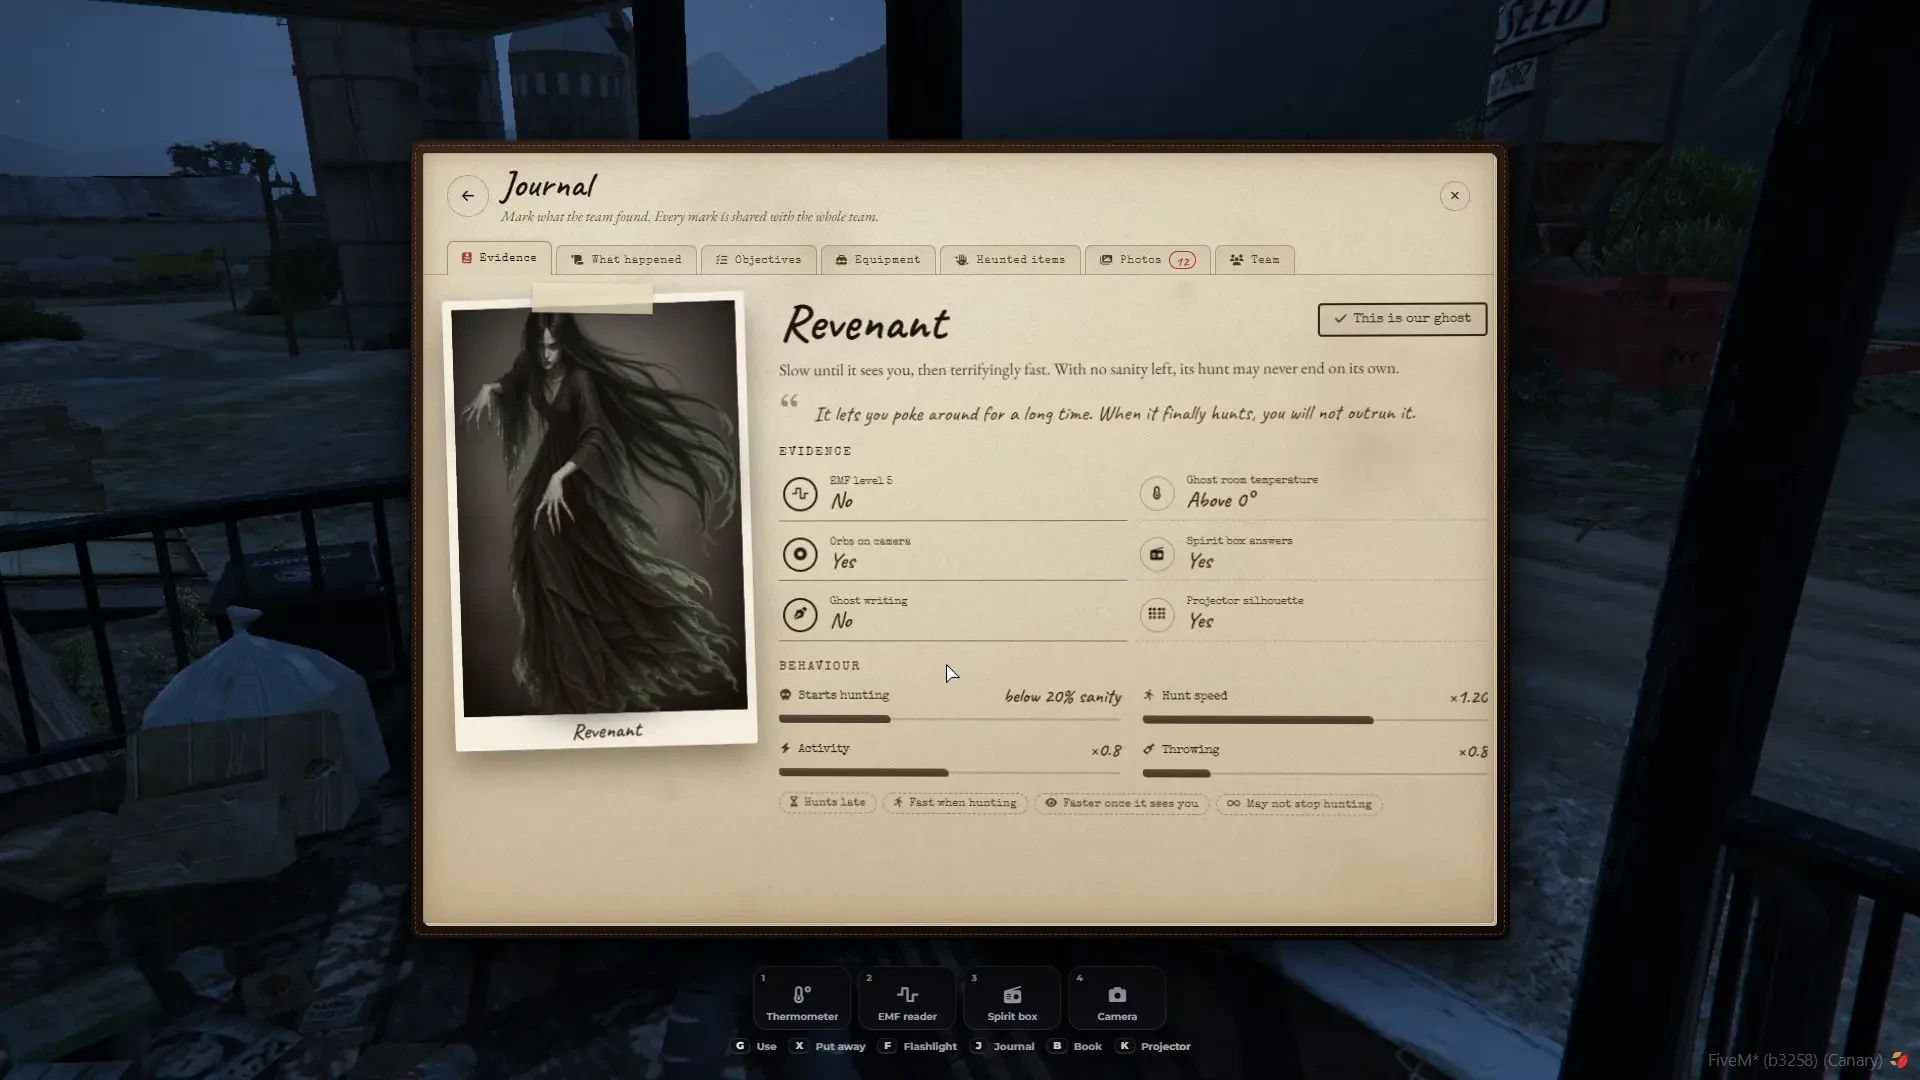Viewport: 1920px width, 1080px height.
Task: Click the Hunts late tag
Action: coord(828,803)
